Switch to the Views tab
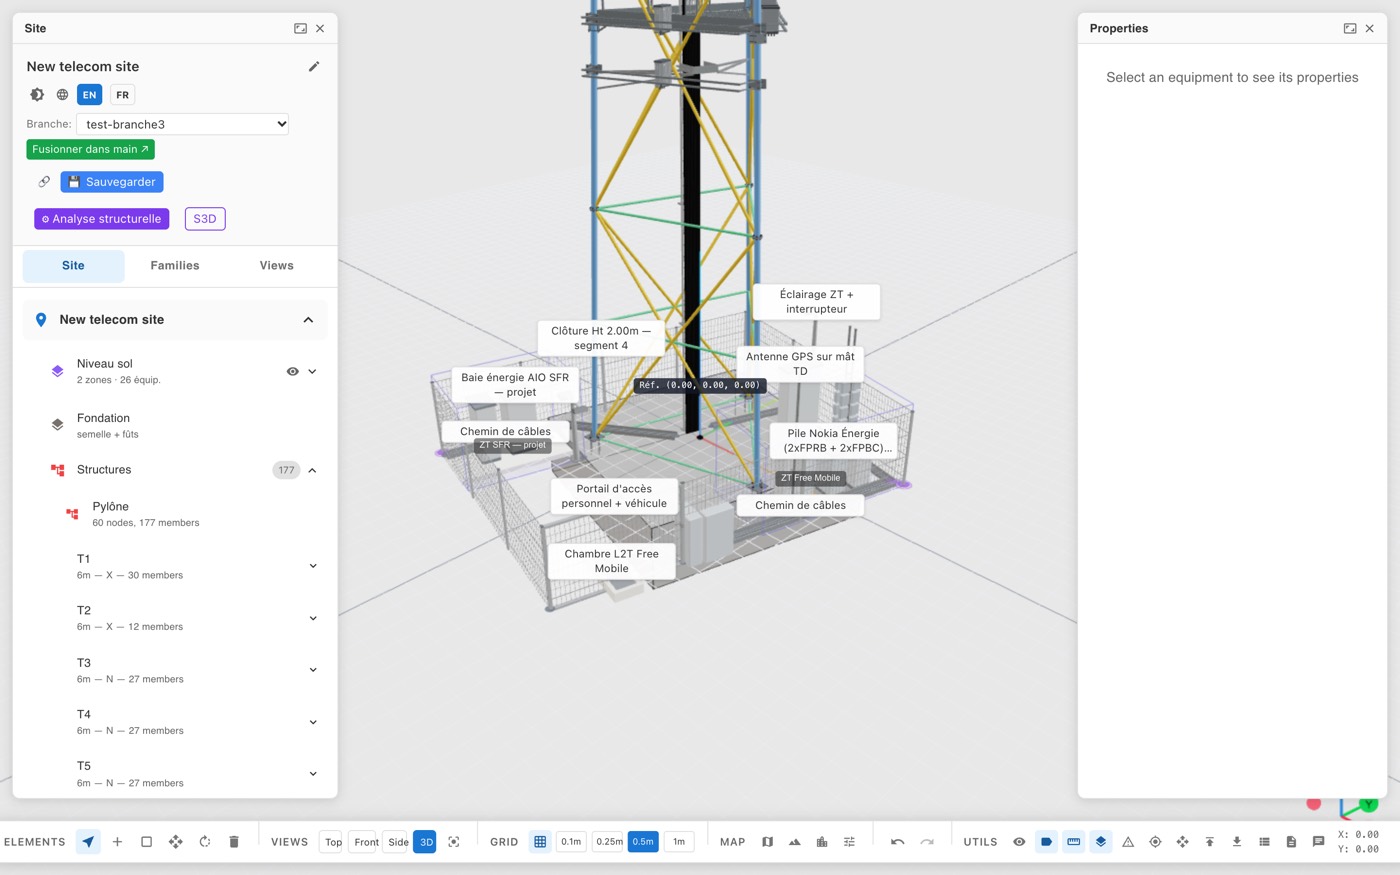1400x875 pixels. [277, 266]
